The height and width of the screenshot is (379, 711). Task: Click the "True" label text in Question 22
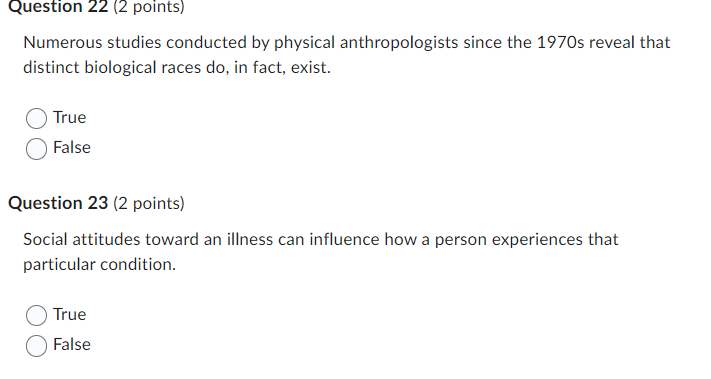point(69,117)
